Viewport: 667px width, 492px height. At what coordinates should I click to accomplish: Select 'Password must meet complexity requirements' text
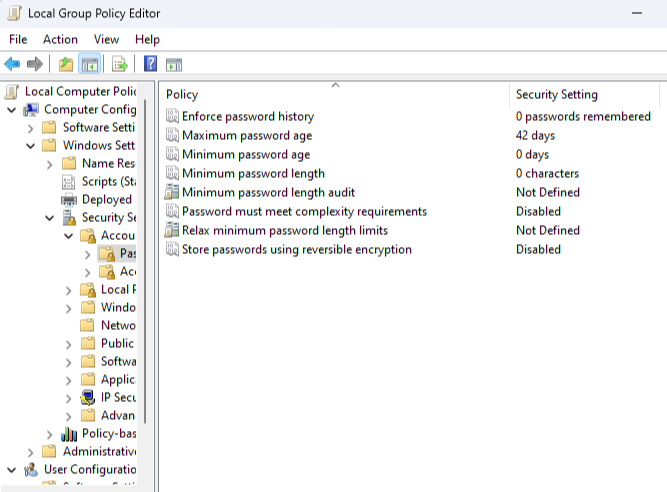coord(305,211)
